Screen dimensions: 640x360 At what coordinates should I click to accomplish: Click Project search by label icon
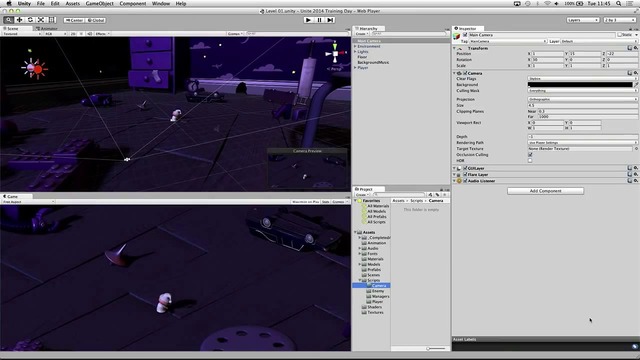tap(438, 195)
